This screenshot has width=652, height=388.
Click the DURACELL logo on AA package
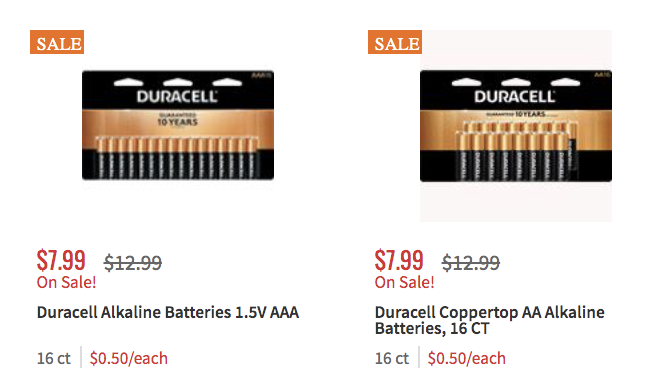515,97
